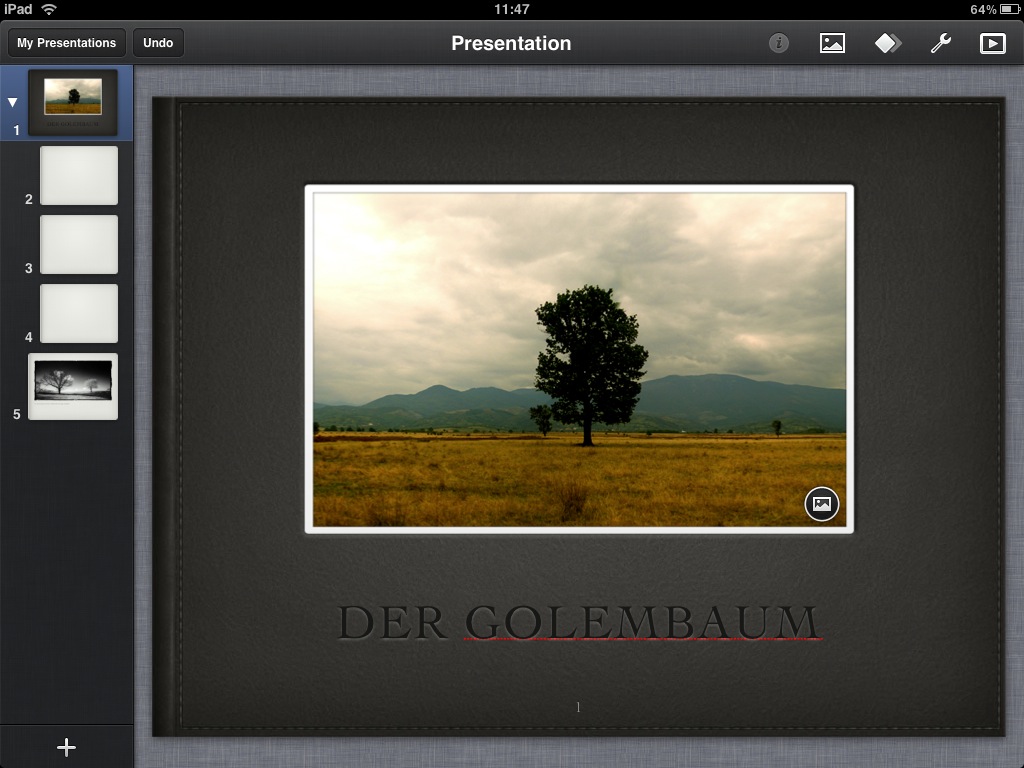Select slide 5 thumbnail with black-and-white tree
The height and width of the screenshot is (768, 1024).
pyautogui.click(x=73, y=385)
